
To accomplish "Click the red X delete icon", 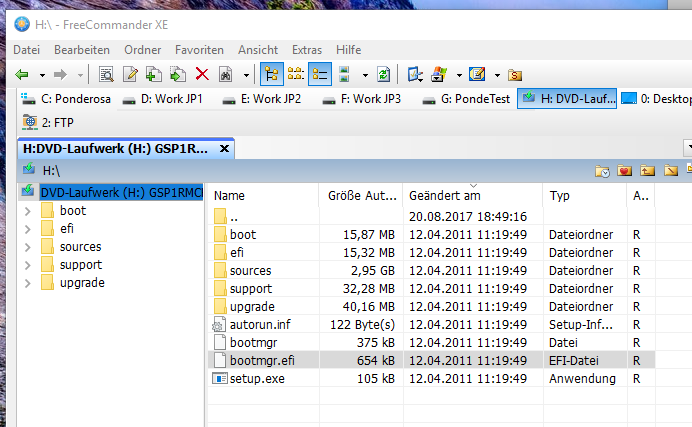I will pos(202,75).
